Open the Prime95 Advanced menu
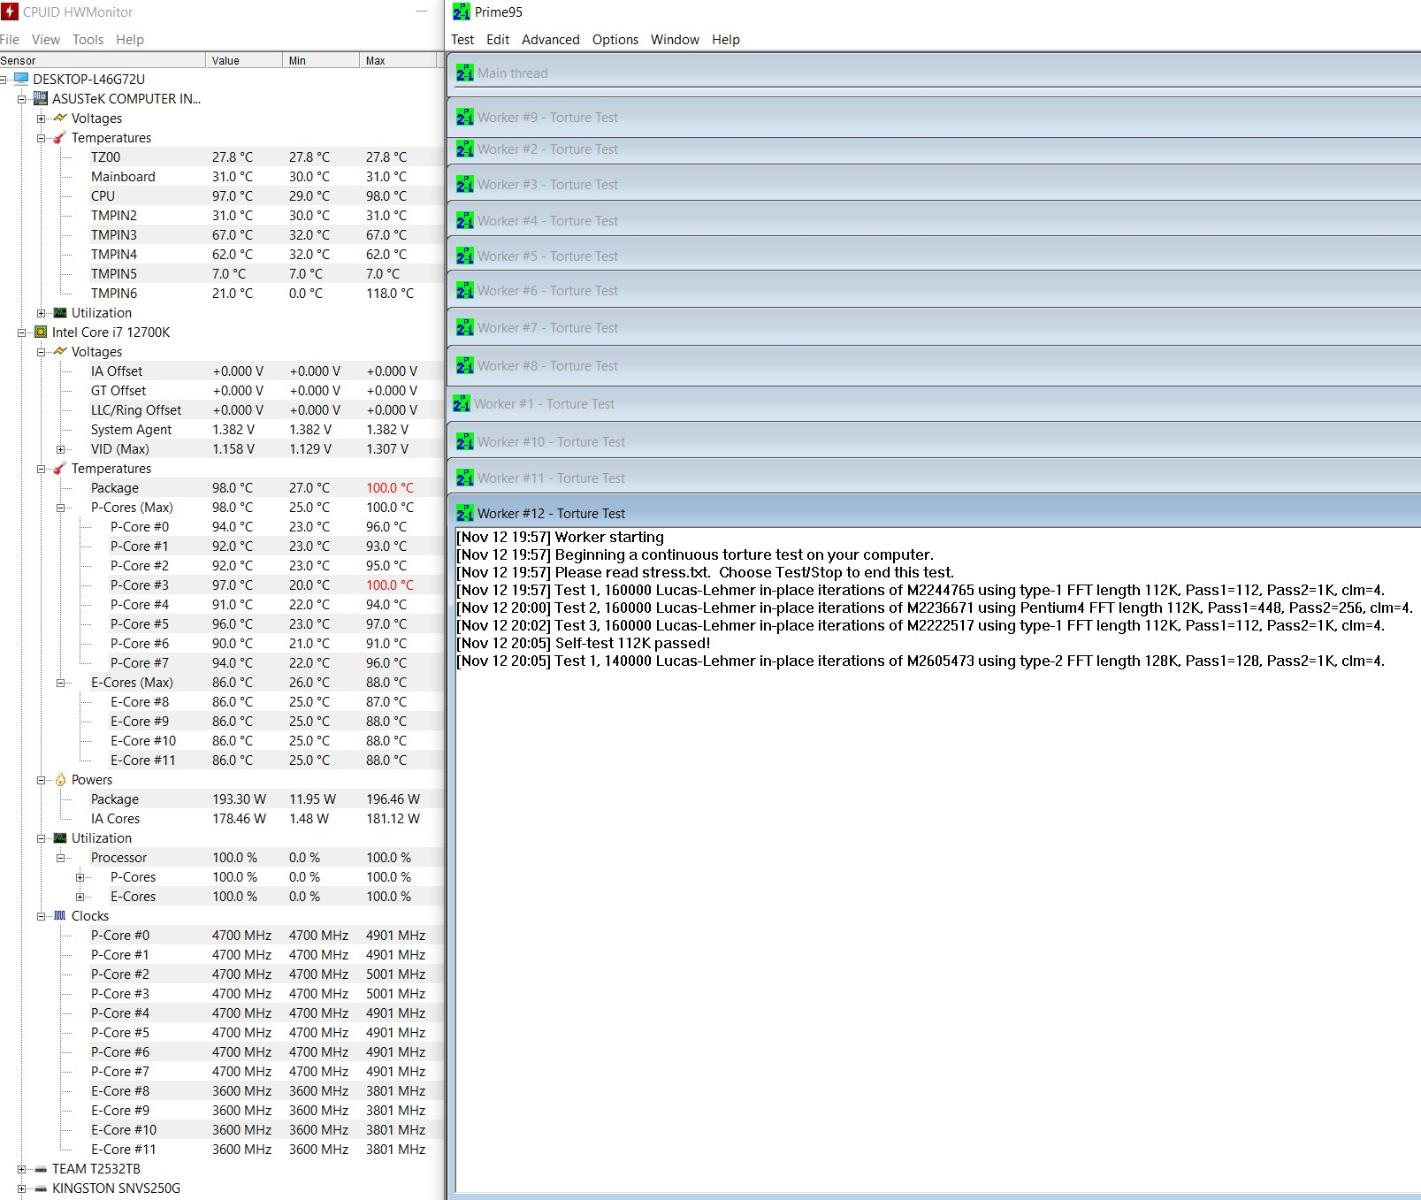 point(551,40)
